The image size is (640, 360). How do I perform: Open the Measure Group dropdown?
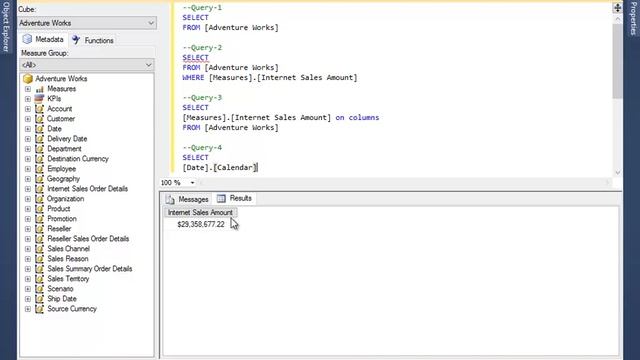tap(87, 64)
